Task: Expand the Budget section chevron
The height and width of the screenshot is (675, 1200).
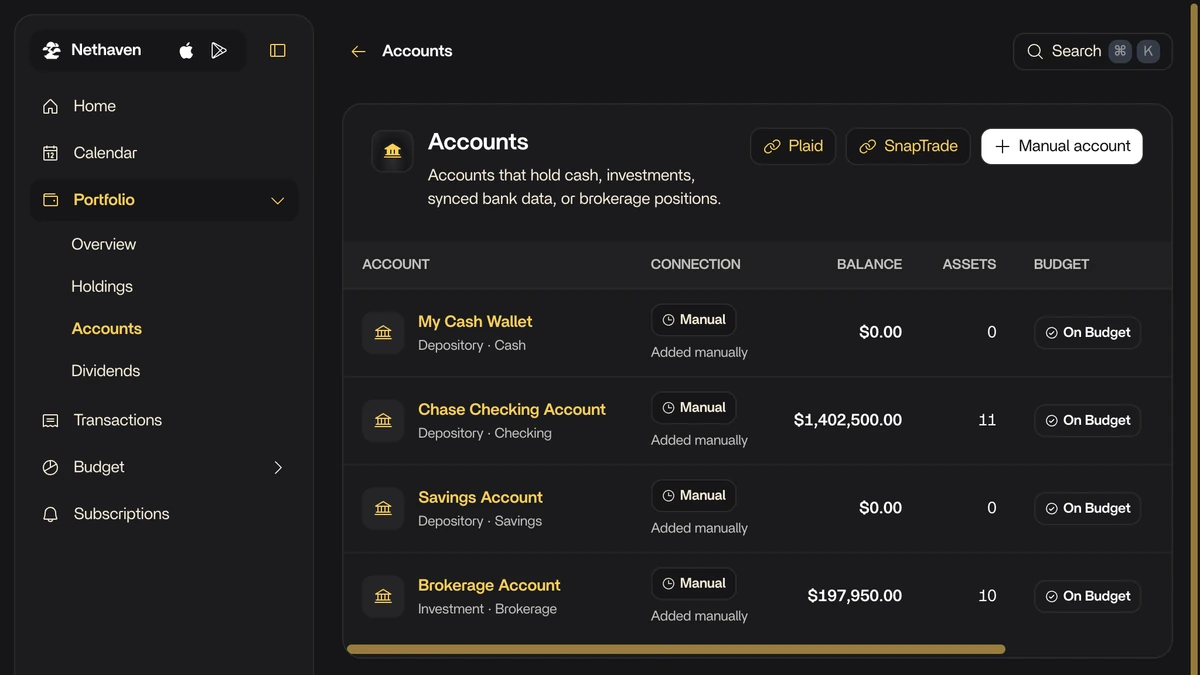Action: point(278,468)
